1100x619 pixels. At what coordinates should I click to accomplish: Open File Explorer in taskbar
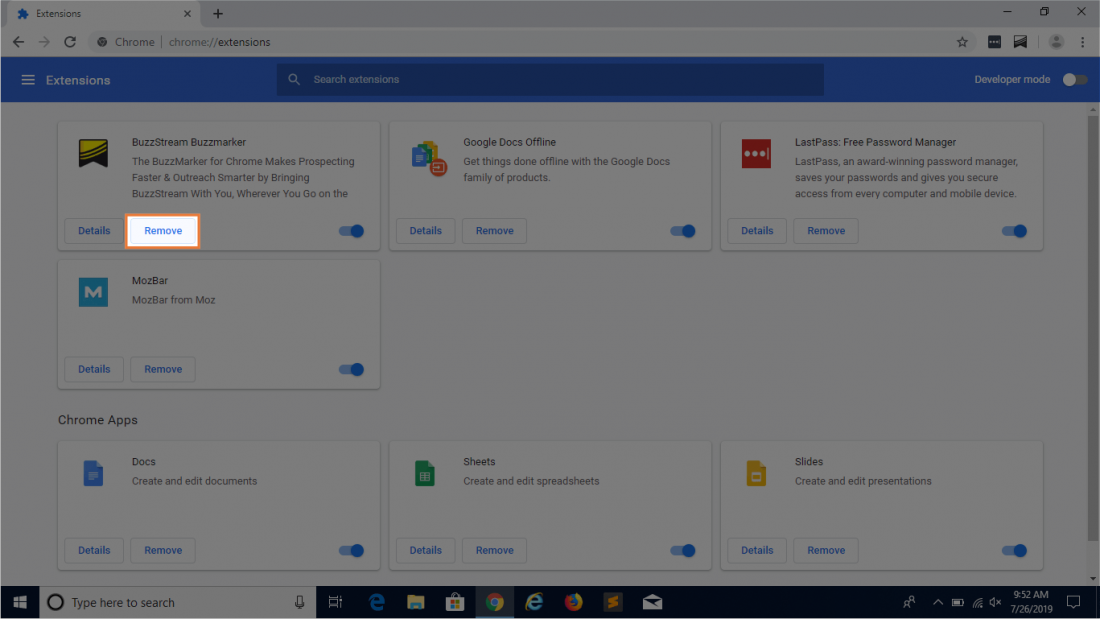[x=416, y=602]
